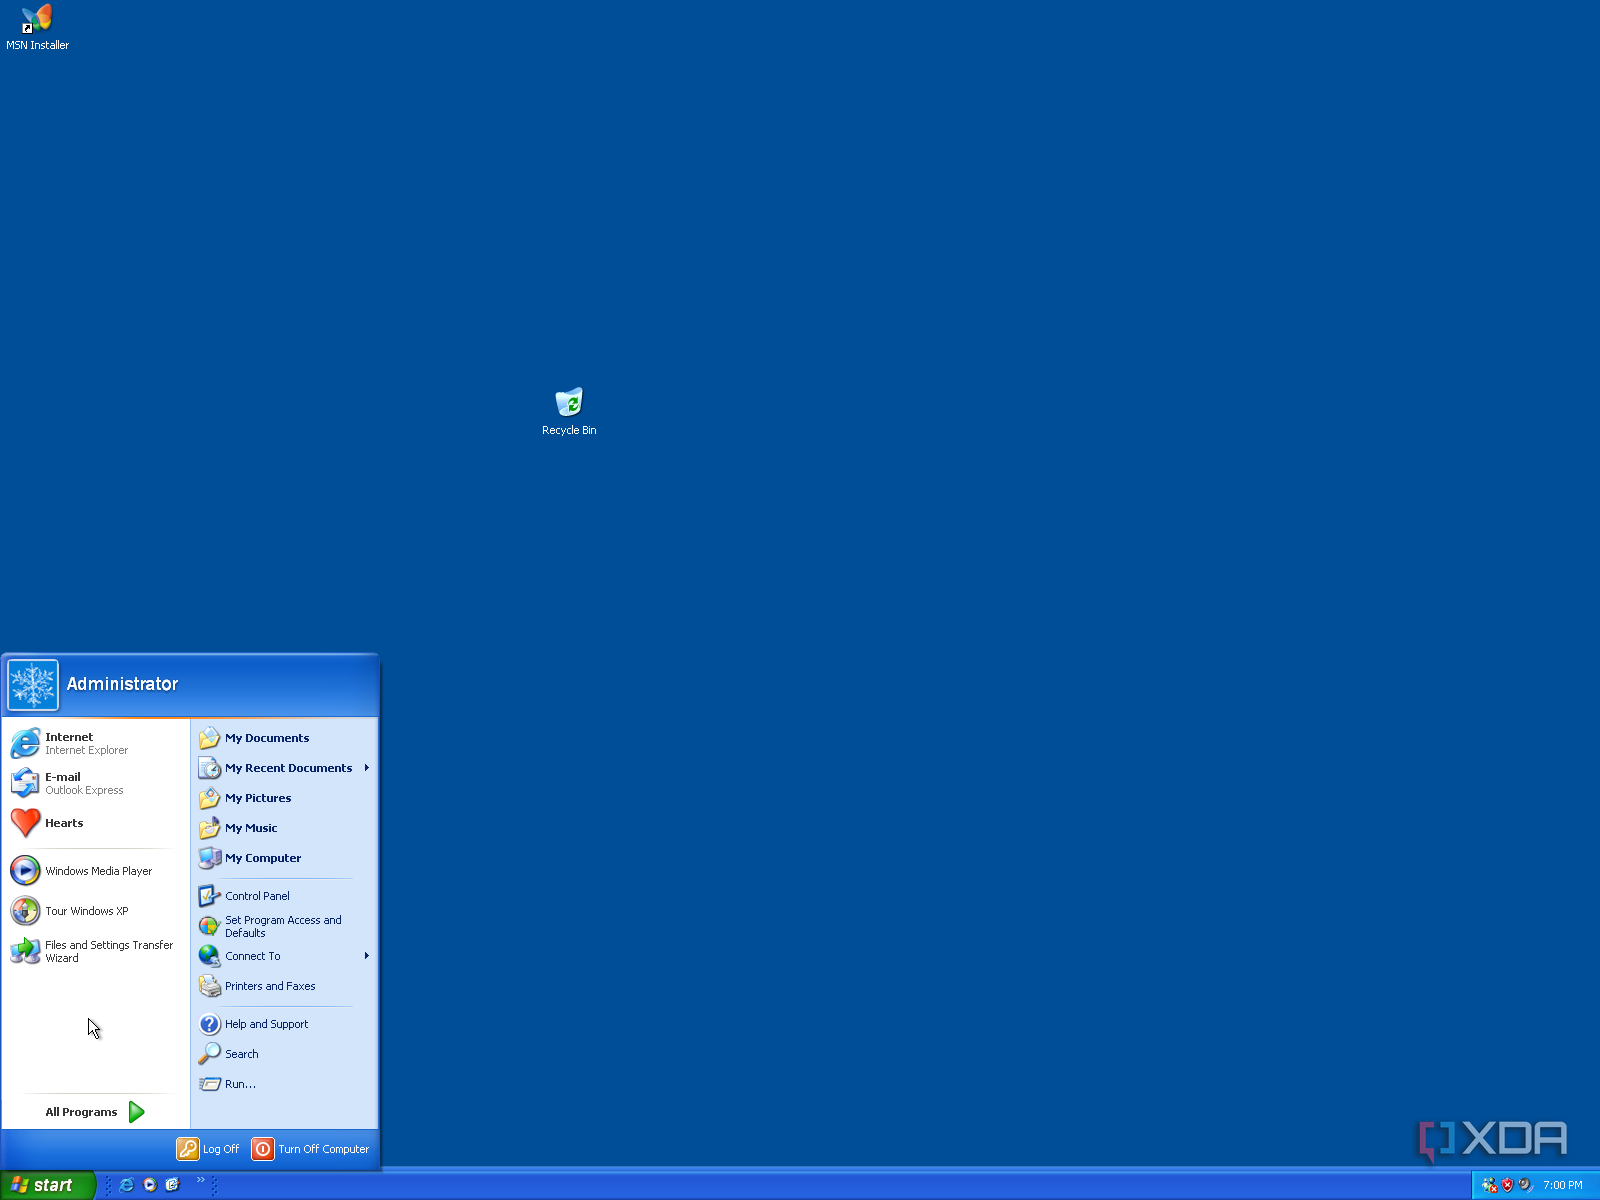Launch Windows Media Player from Quick Launch
The height and width of the screenshot is (1200, 1600).
[150, 1185]
